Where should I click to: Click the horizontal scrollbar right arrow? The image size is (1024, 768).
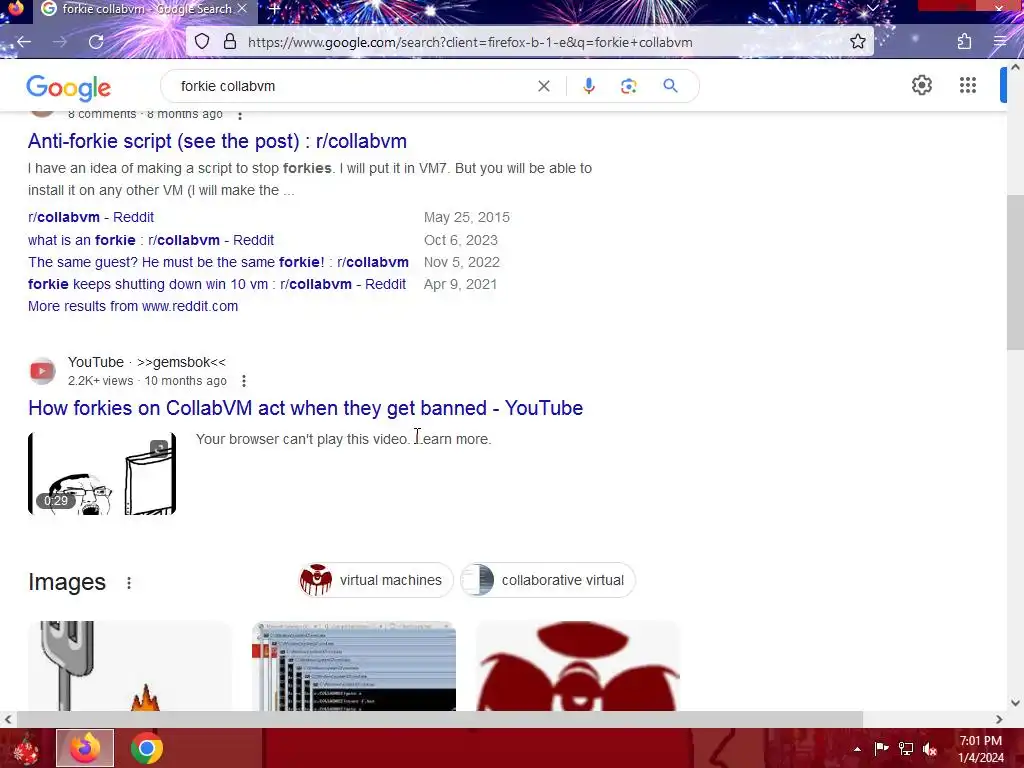click(x=999, y=719)
